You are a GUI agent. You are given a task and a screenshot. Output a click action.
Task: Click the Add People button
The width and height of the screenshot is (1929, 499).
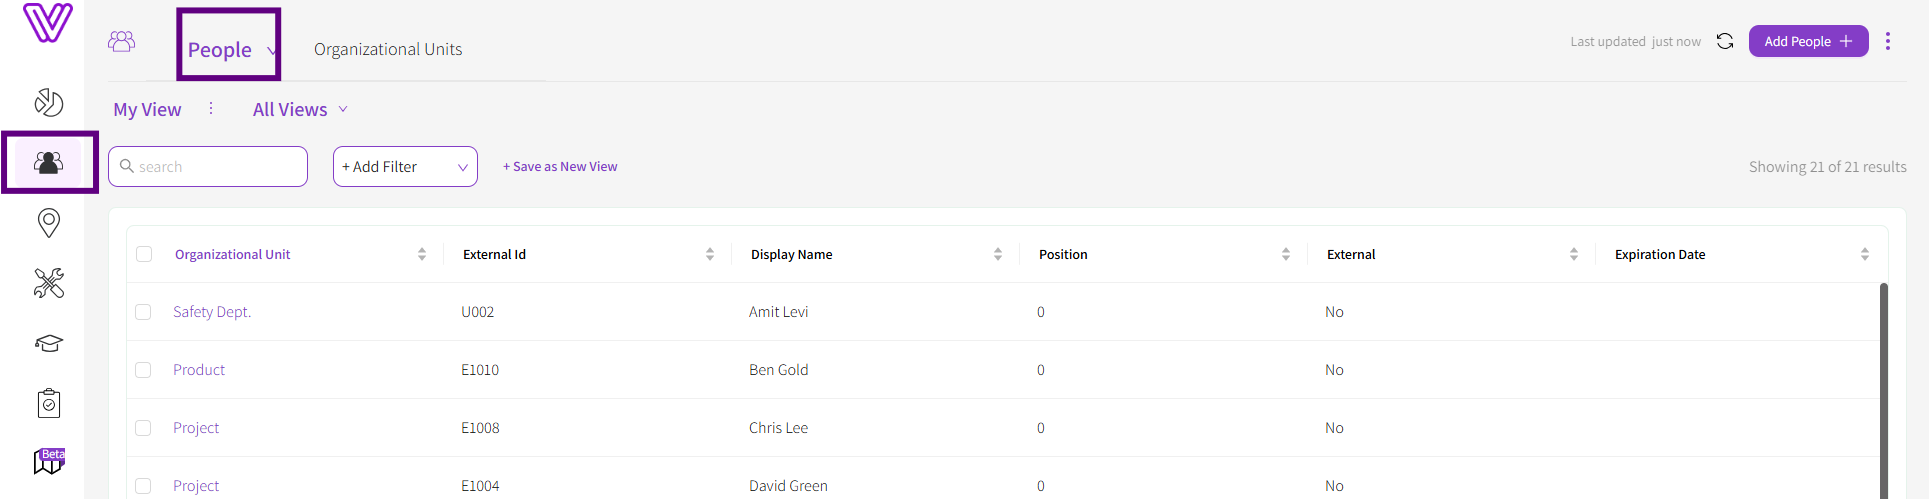pyautogui.click(x=1808, y=41)
